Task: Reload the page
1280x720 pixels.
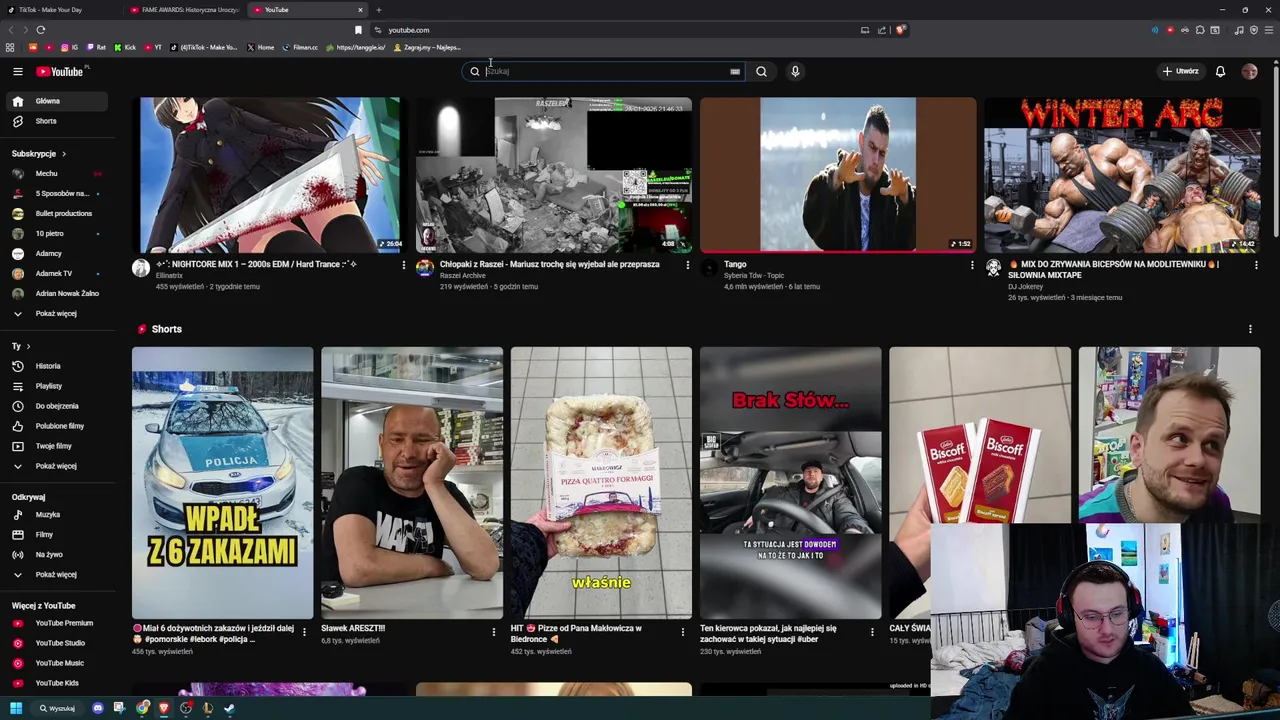Action: click(x=41, y=30)
